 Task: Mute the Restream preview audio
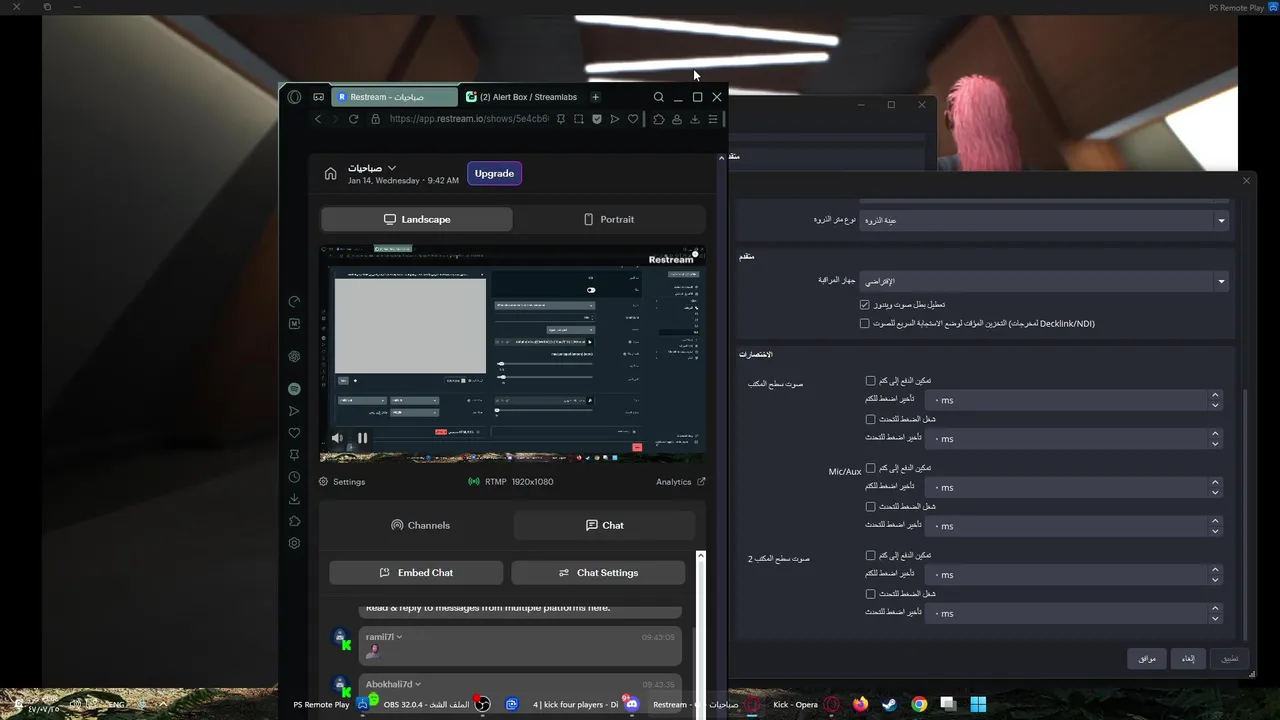(337, 438)
